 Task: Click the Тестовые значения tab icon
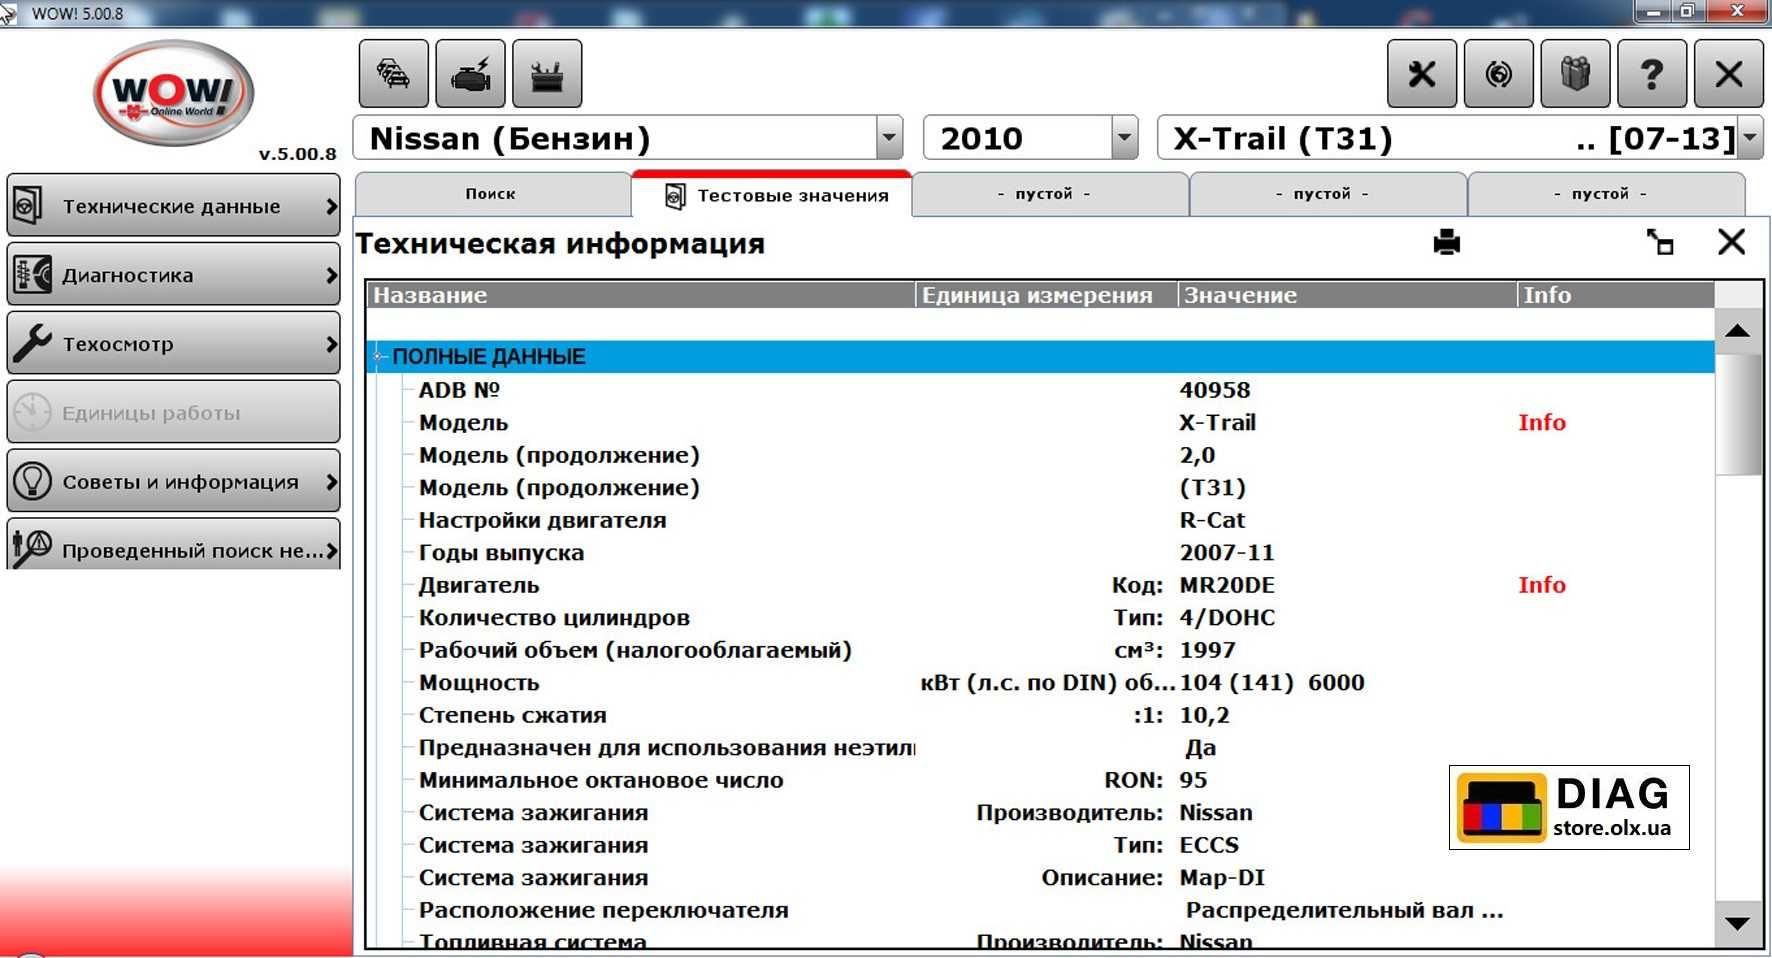click(675, 196)
